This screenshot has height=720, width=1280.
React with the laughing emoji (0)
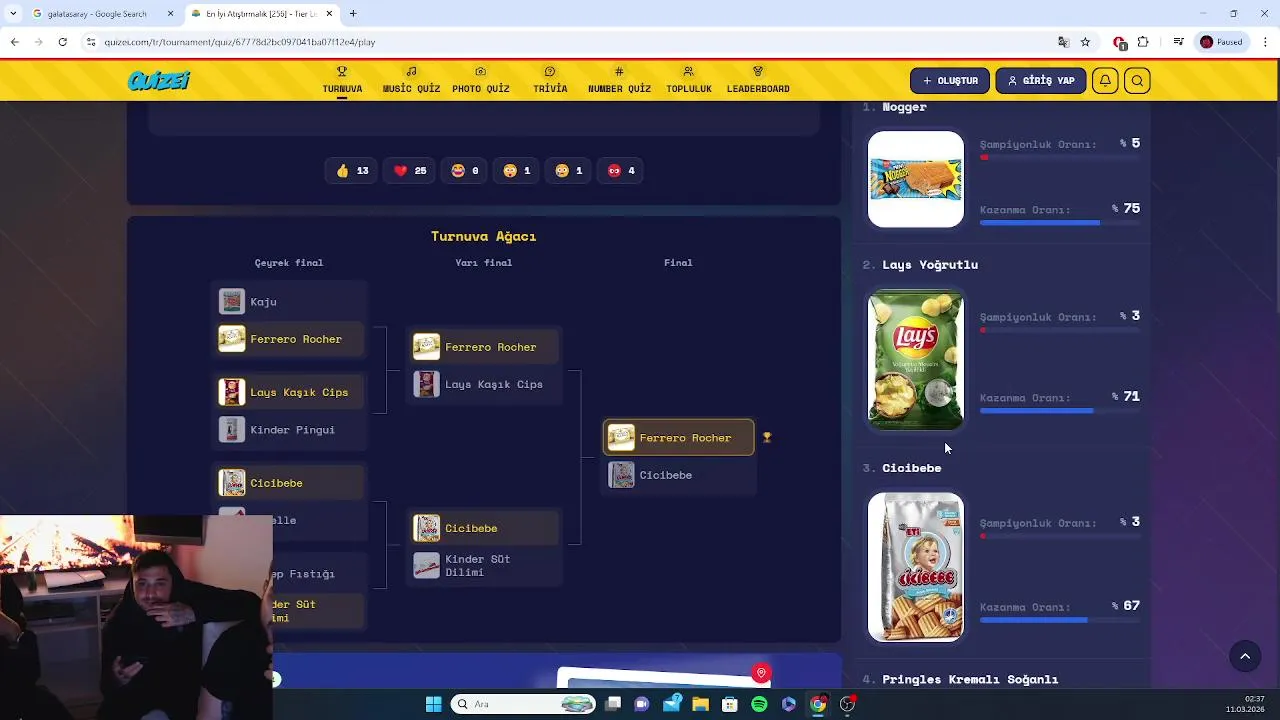point(465,171)
